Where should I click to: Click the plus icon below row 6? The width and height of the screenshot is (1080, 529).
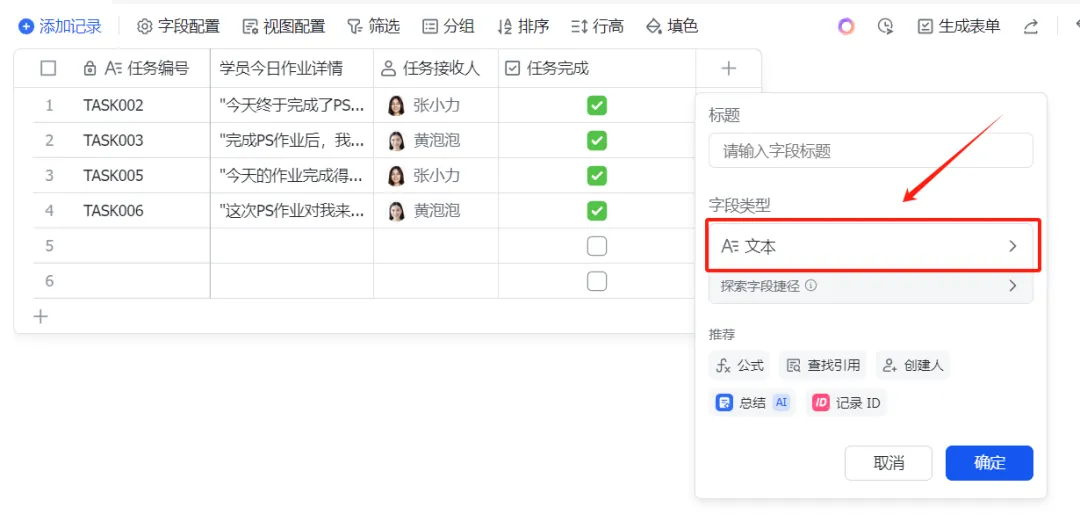click(x=41, y=317)
